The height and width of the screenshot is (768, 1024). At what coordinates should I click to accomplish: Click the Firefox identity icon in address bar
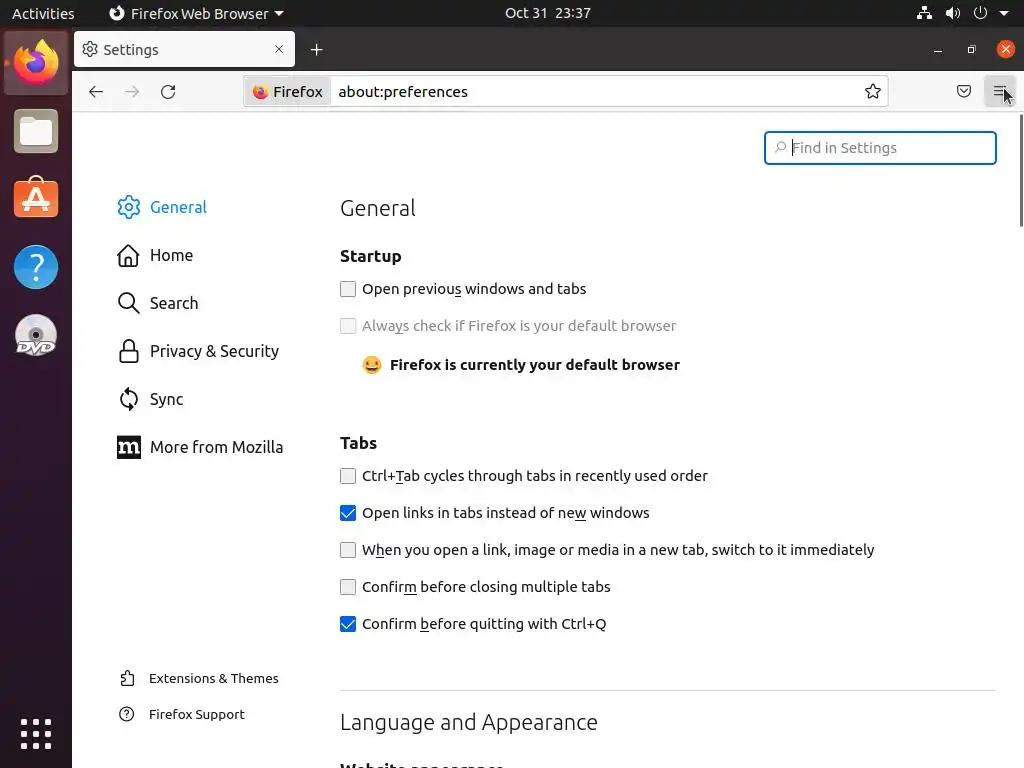288,91
